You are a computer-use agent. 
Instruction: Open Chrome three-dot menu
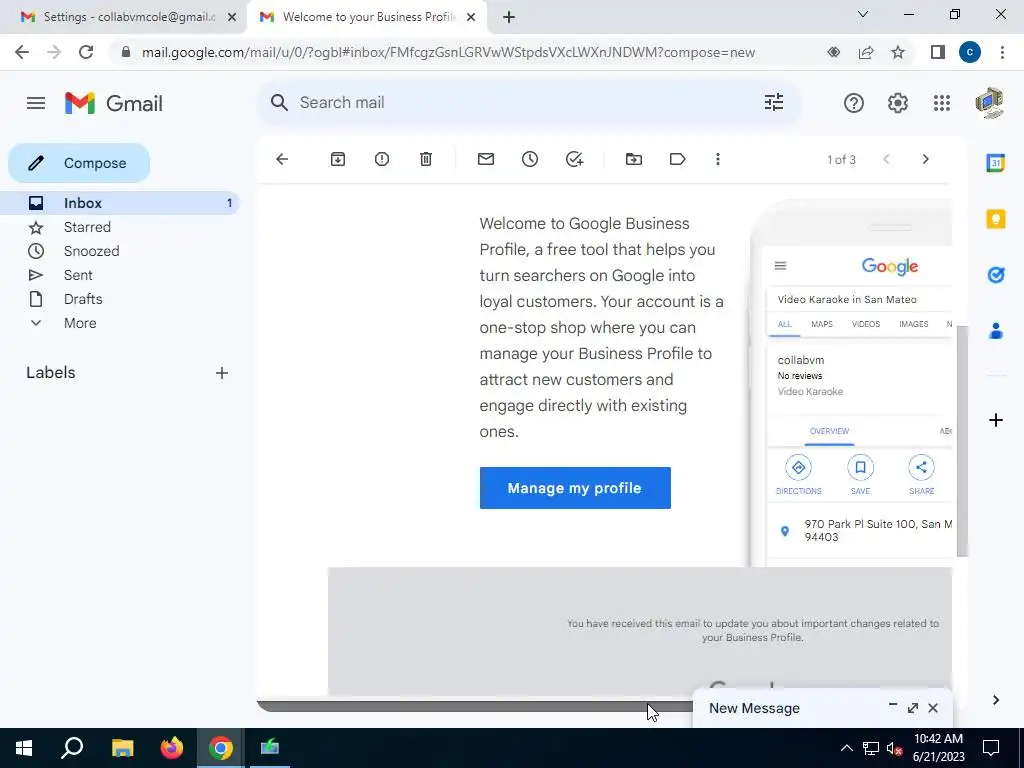(1002, 52)
